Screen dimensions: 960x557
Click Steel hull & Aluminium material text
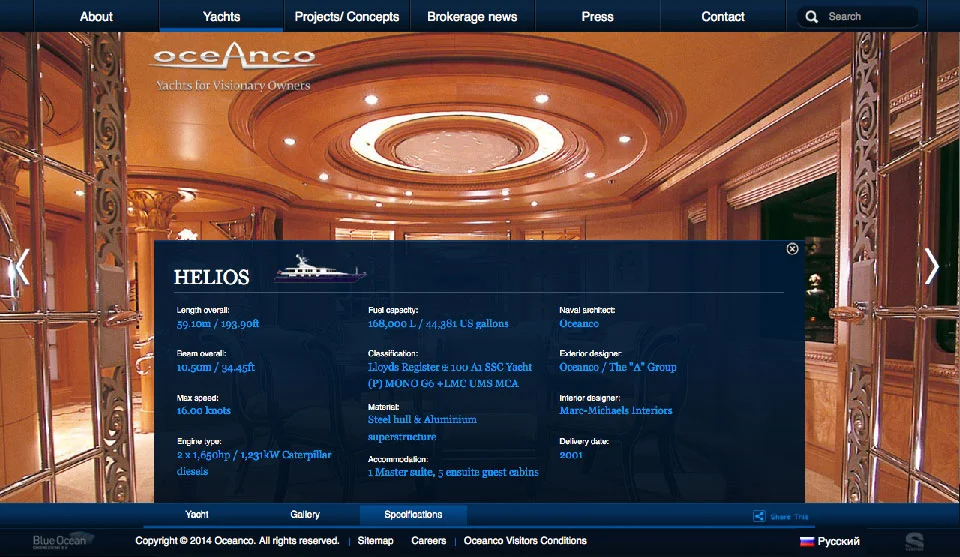(x=422, y=428)
